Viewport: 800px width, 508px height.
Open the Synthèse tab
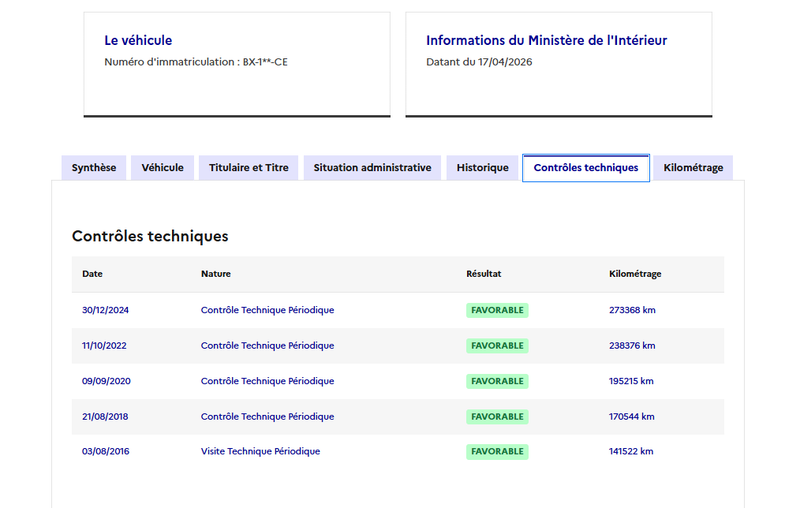pos(93,168)
